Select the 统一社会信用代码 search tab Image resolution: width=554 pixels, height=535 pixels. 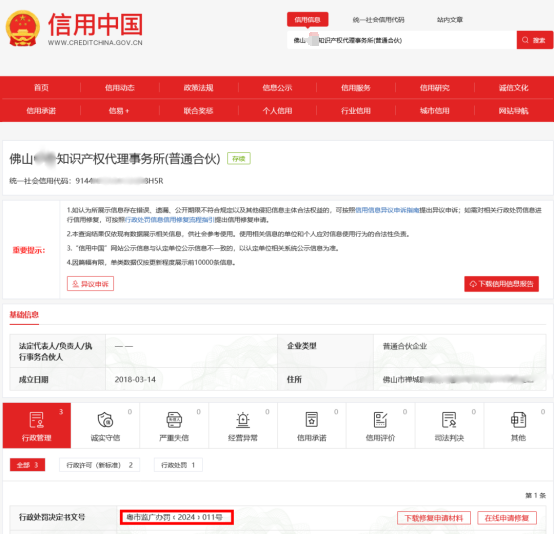378,20
